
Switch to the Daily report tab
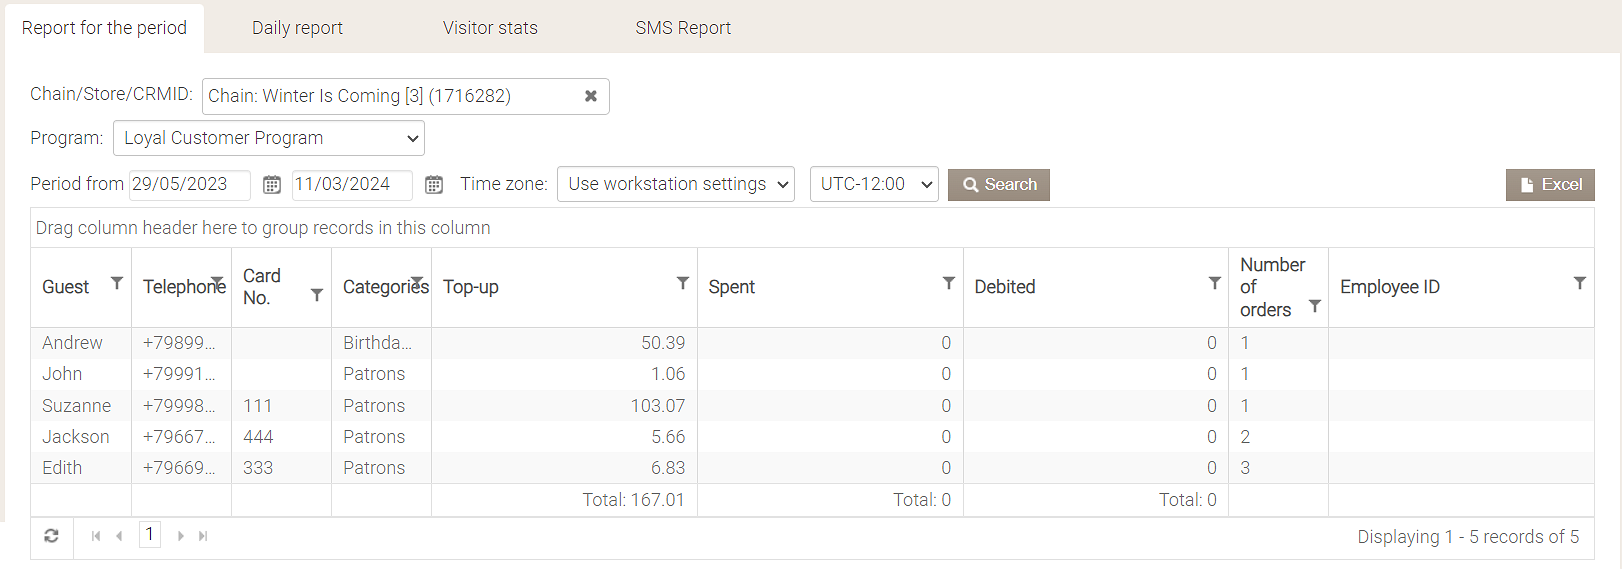(x=297, y=28)
